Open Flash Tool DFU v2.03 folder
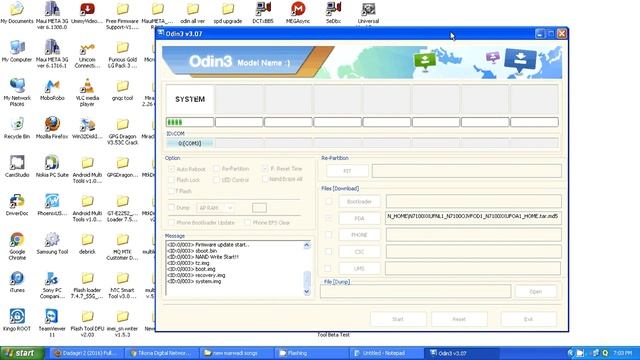 click(x=87, y=323)
